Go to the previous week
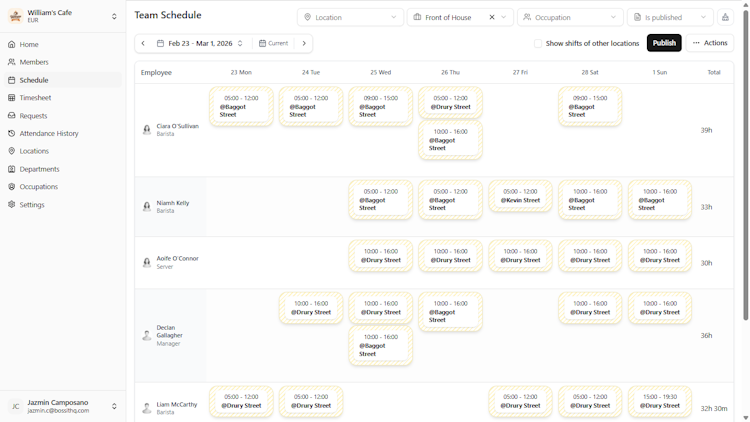This screenshot has height=422, width=750. click(x=143, y=44)
